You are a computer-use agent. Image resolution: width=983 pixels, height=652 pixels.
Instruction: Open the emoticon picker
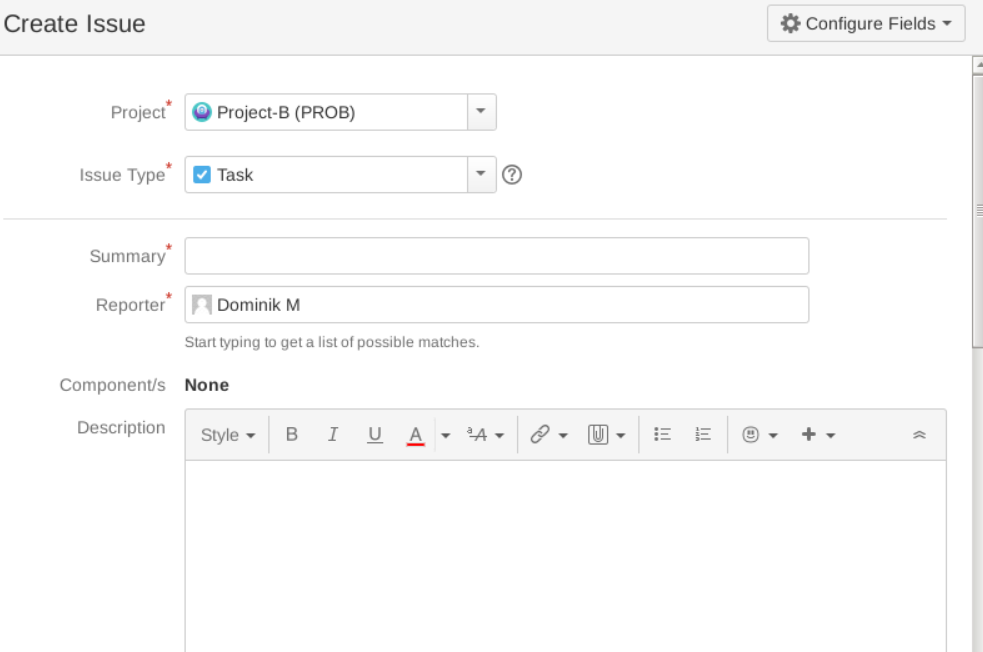point(759,434)
